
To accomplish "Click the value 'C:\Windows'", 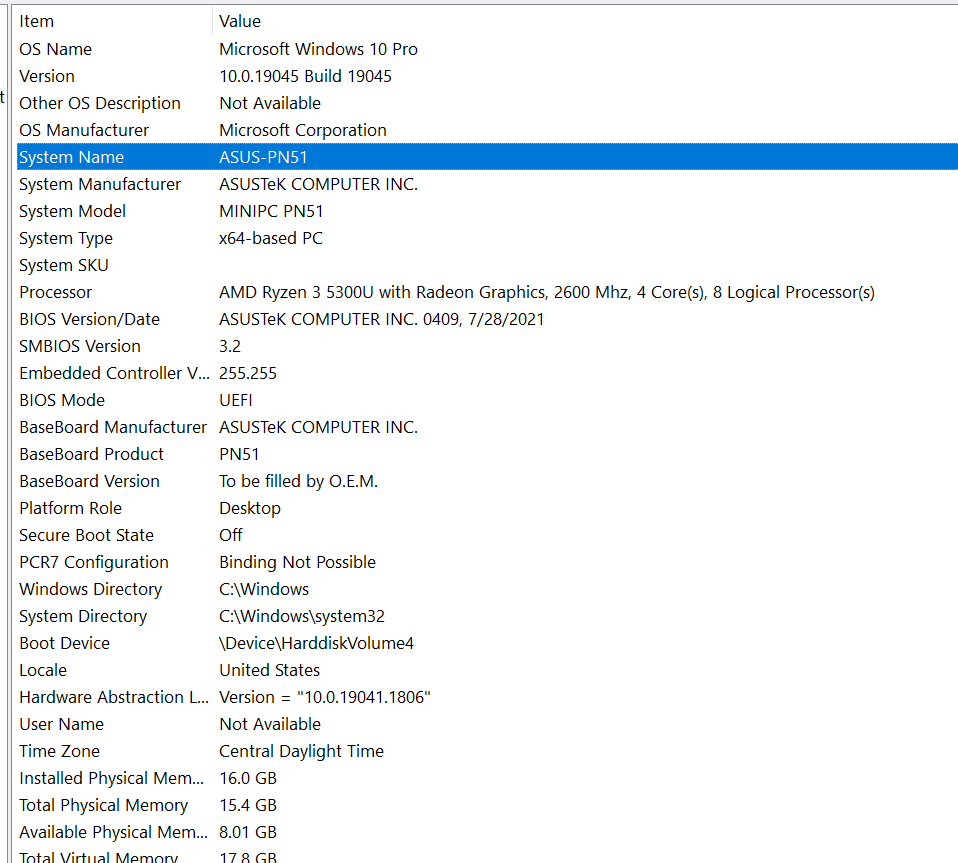I will [x=264, y=589].
